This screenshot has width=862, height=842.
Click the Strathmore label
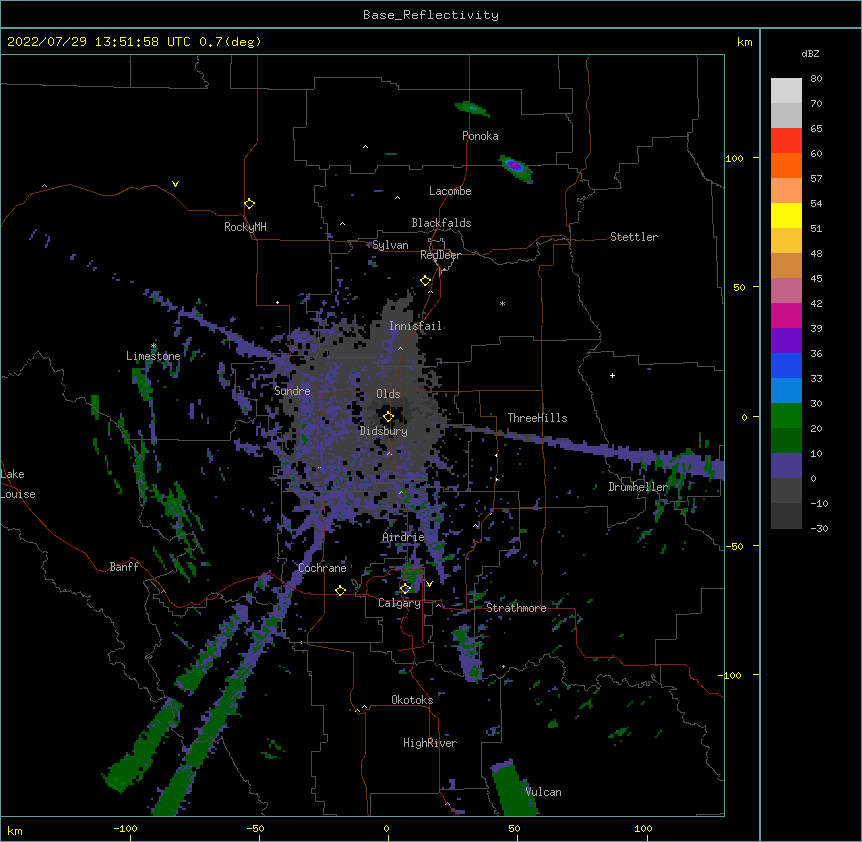(x=516, y=608)
